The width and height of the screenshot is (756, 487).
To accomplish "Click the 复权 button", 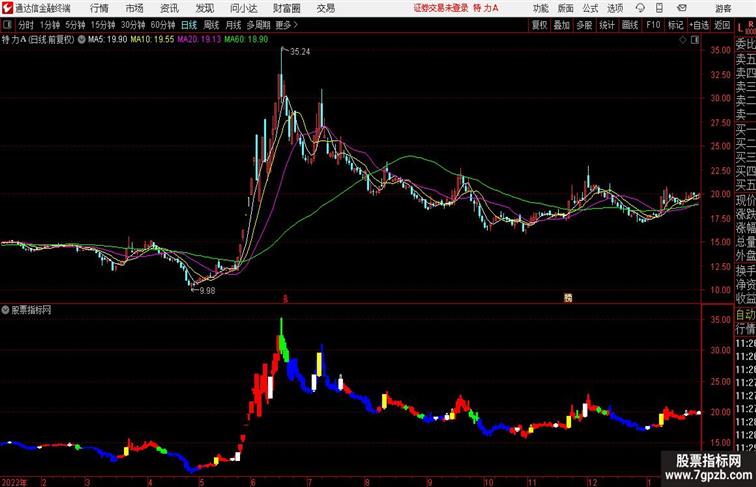I will pyautogui.click(x=540, y=25).
